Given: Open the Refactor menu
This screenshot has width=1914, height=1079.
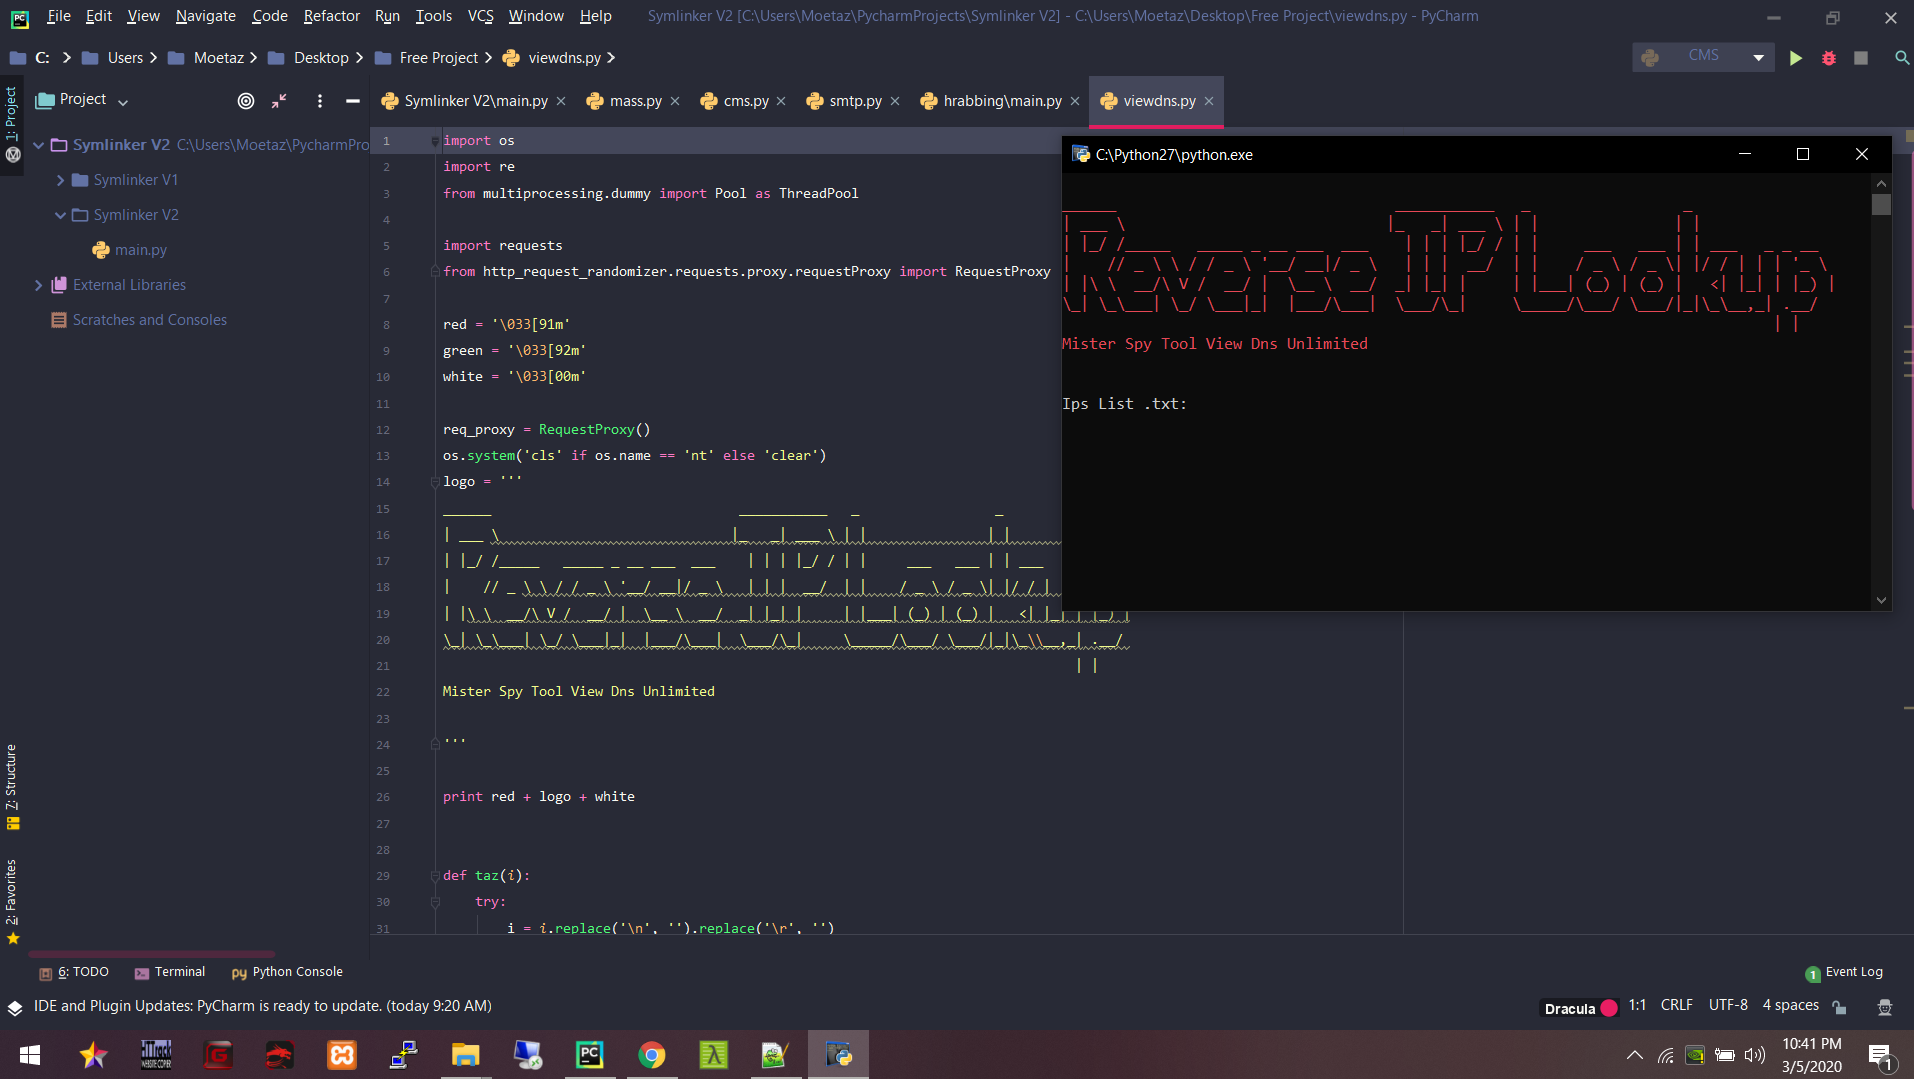Looking at the screenshot, I should click(x=331, y=16).
